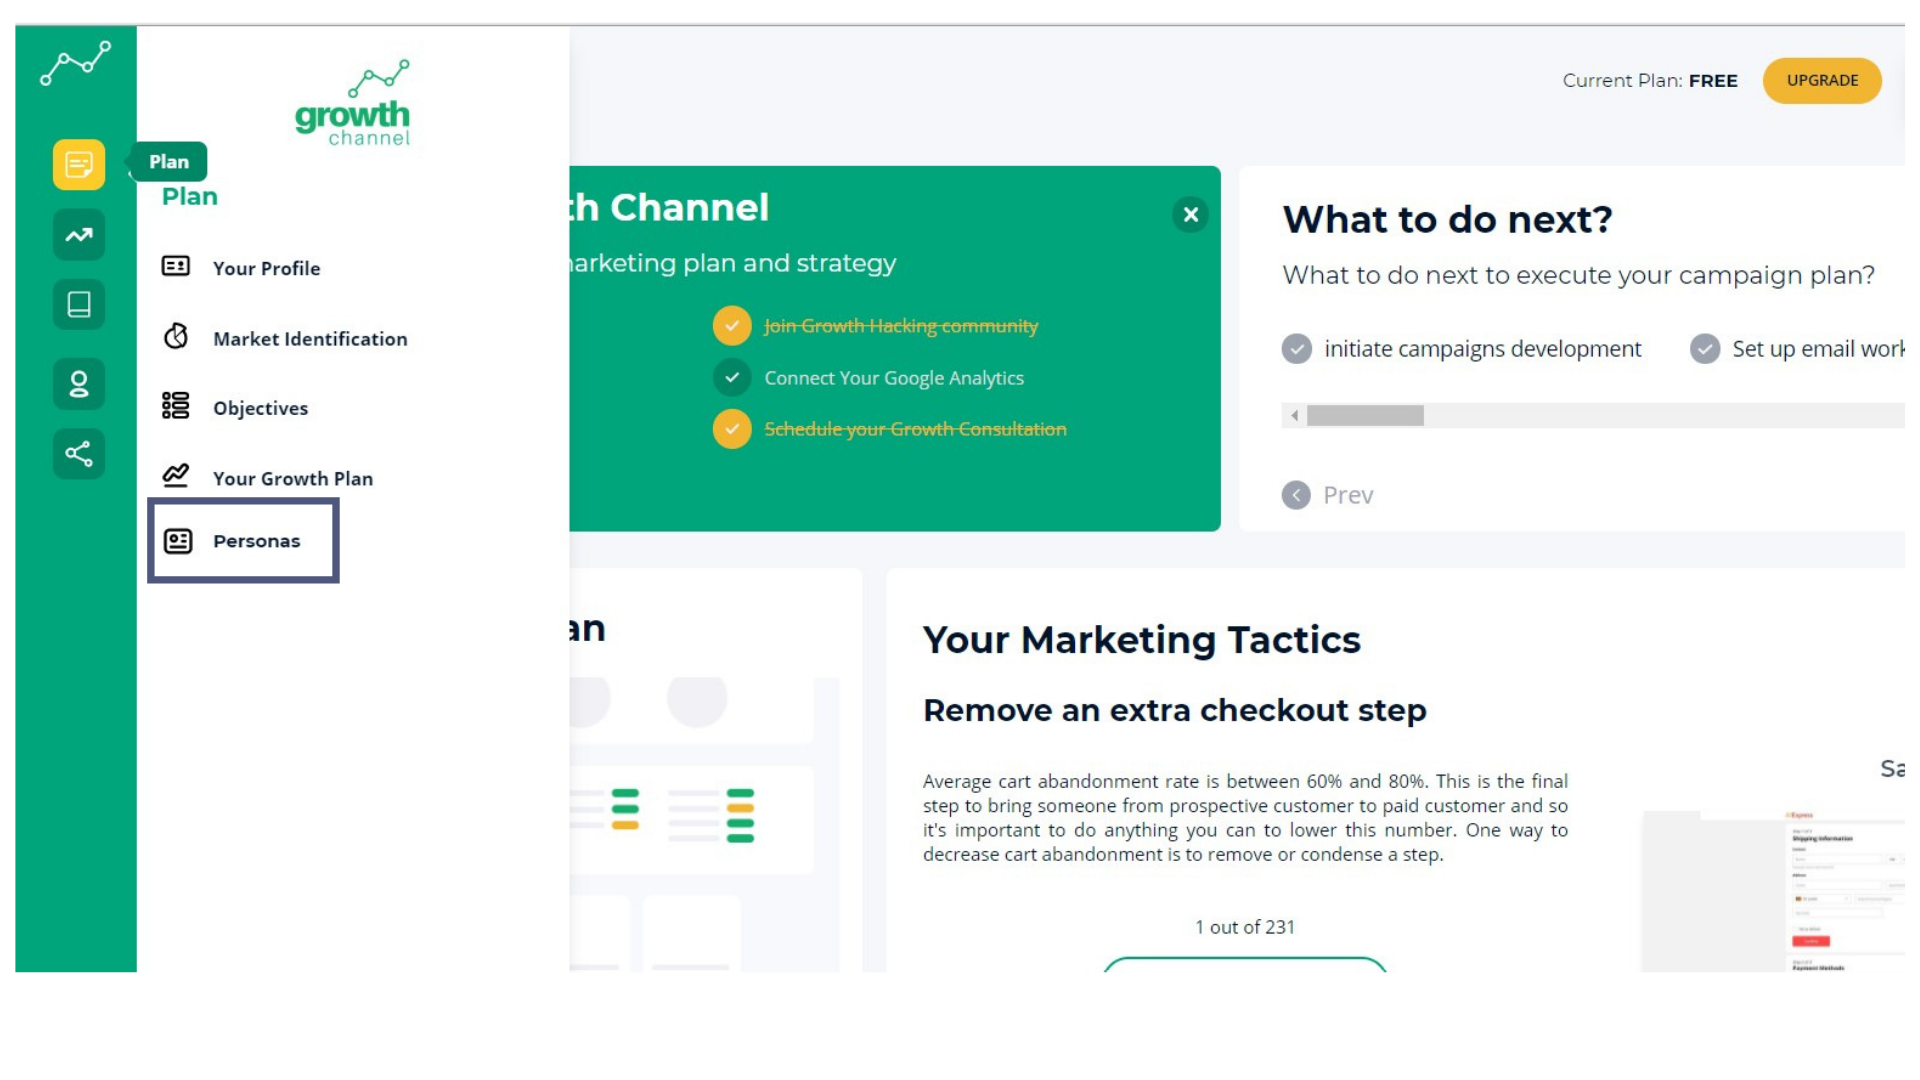Click the user persona sidebar icon

coord(79,384)
